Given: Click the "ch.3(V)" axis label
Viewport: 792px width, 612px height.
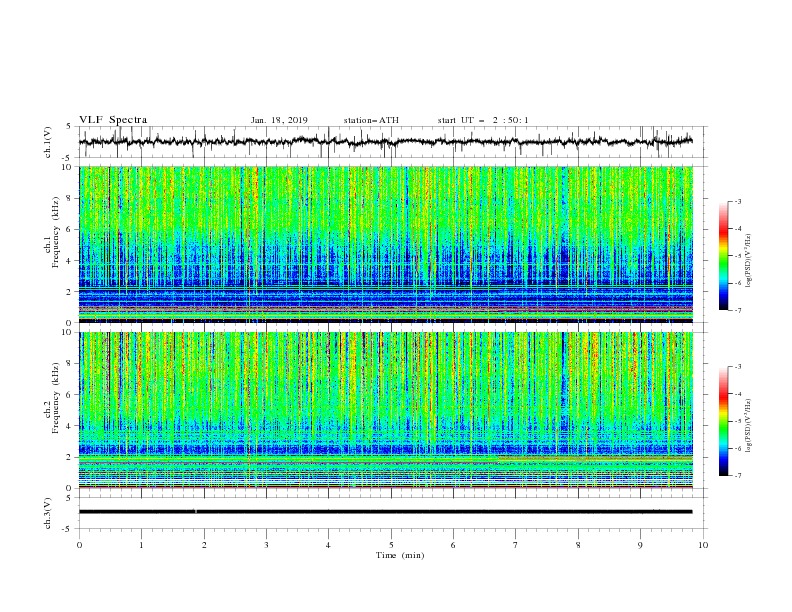Looking at the screenshot, I should click(48, 513).
